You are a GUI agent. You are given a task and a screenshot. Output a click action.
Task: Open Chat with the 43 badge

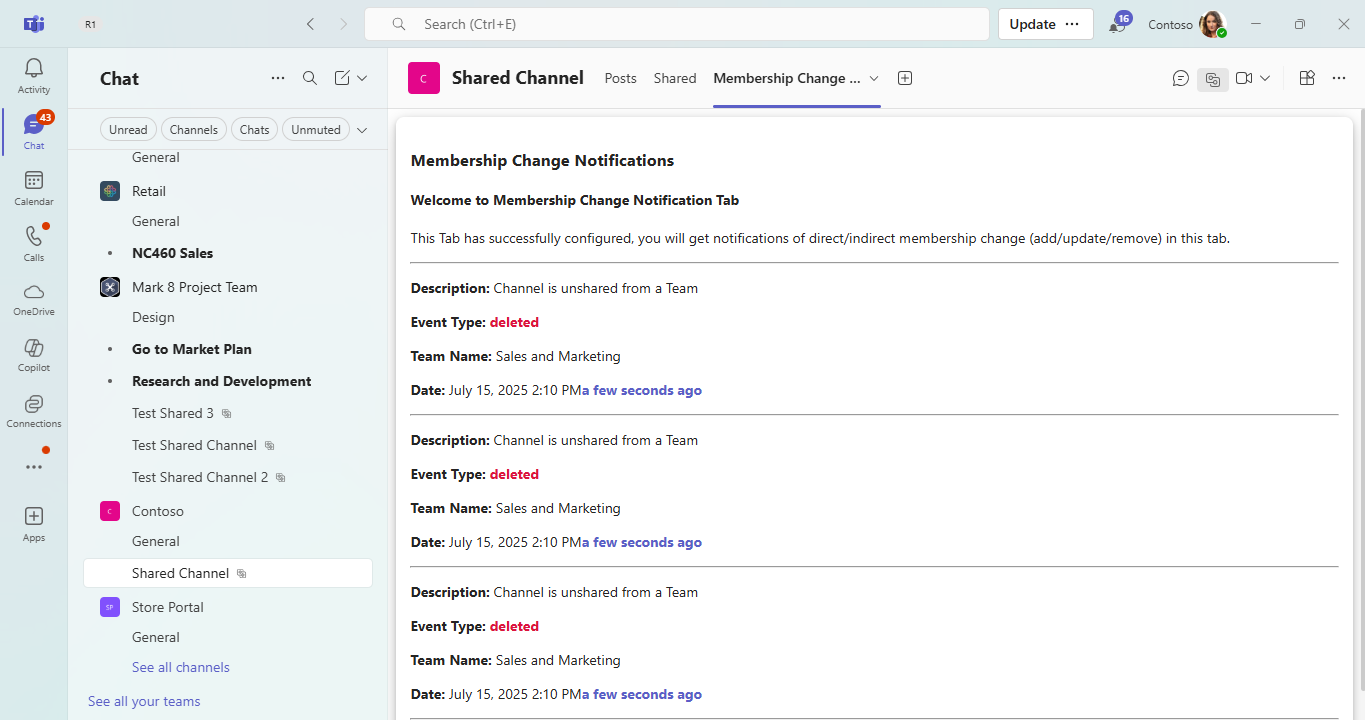(x=34, y=132)
